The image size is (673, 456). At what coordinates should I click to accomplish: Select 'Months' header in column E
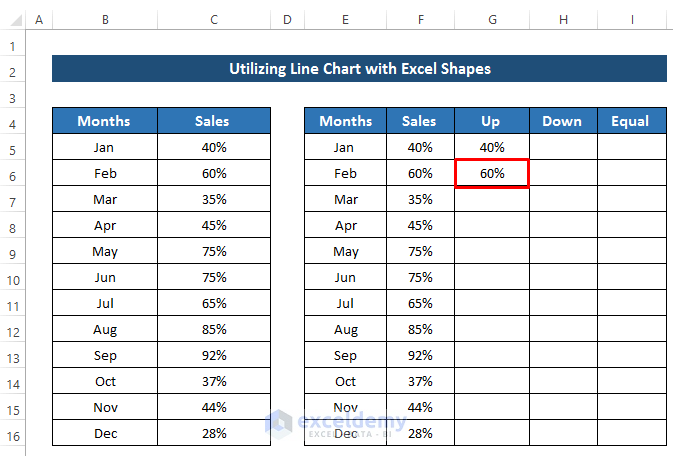(345, 121)
